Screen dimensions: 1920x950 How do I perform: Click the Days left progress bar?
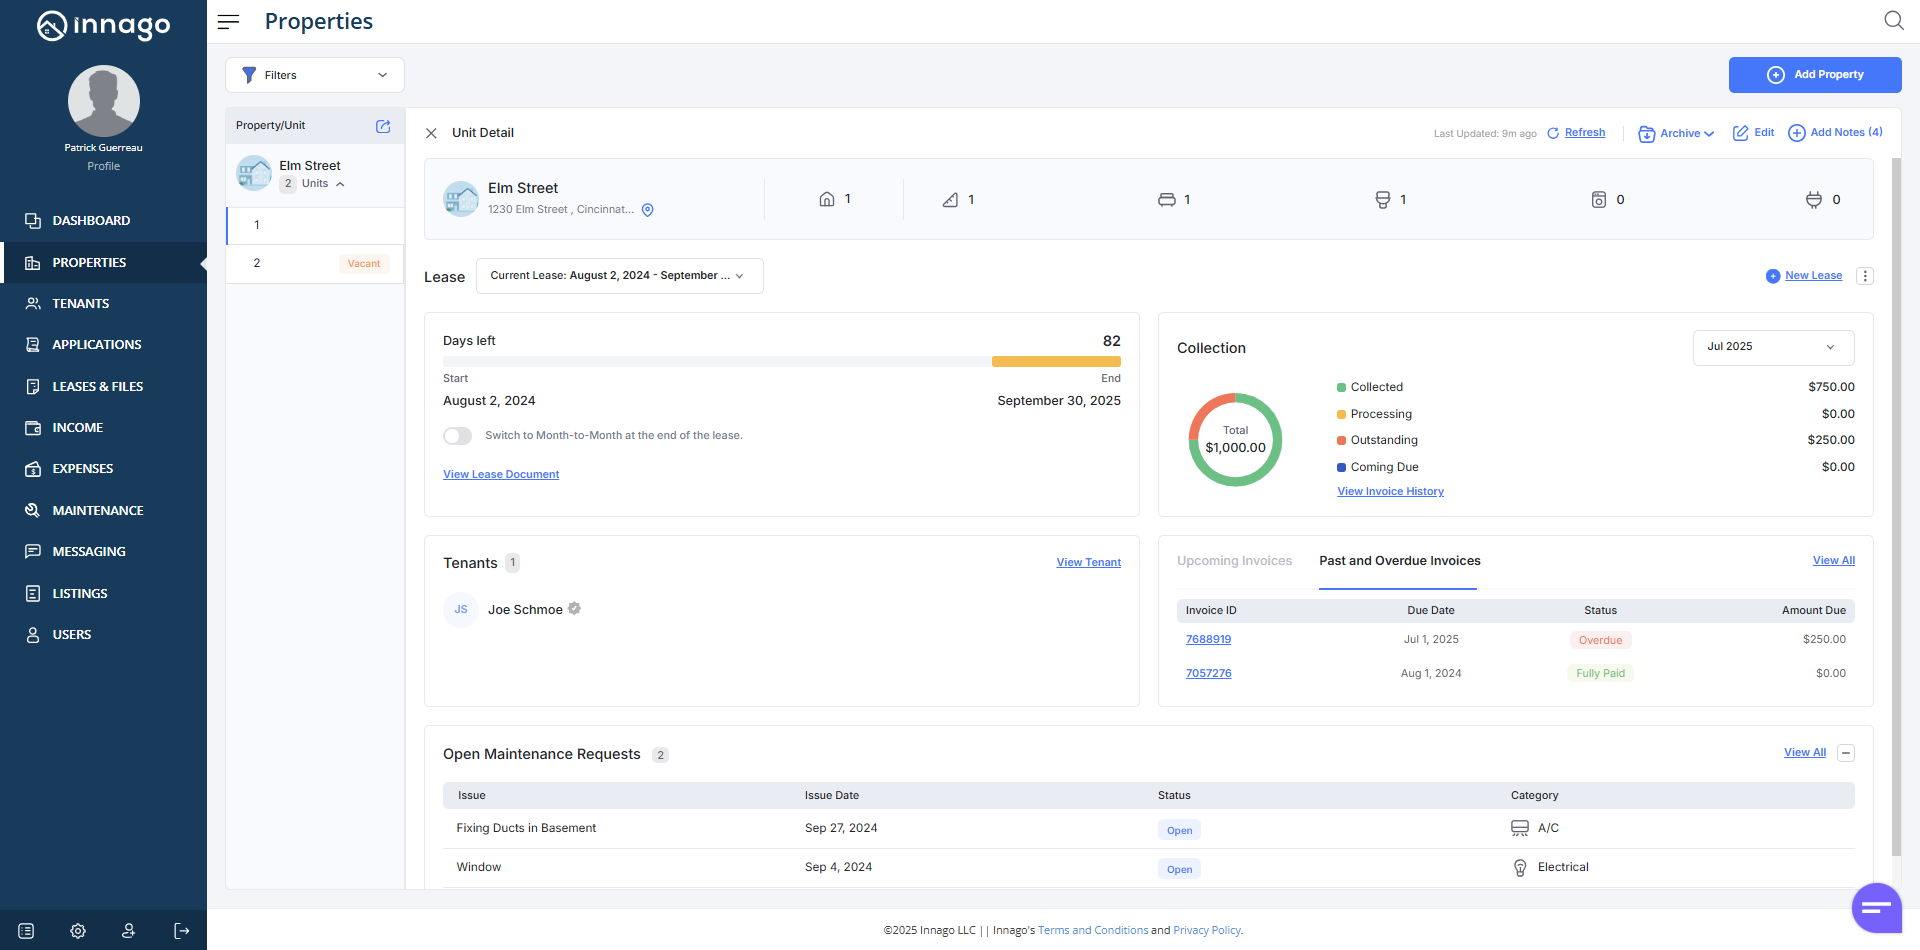(x=781, y=361)
